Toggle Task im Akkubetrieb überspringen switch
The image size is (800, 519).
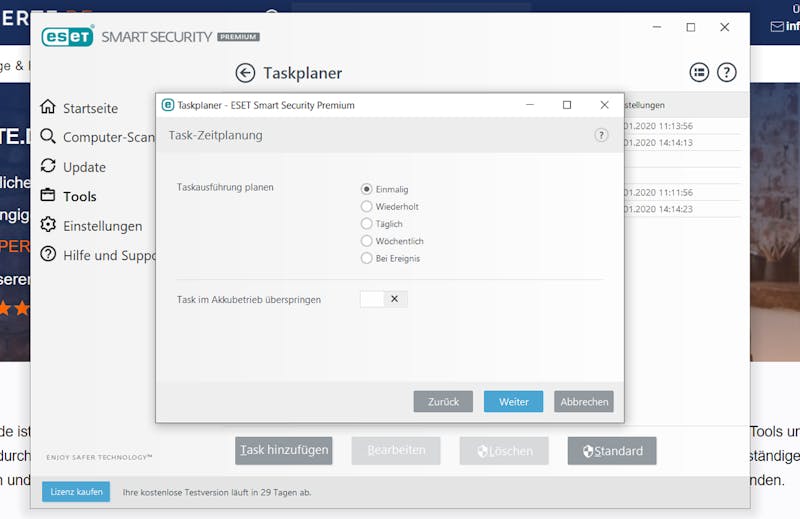pyautogui.click(x=384, y=299)
